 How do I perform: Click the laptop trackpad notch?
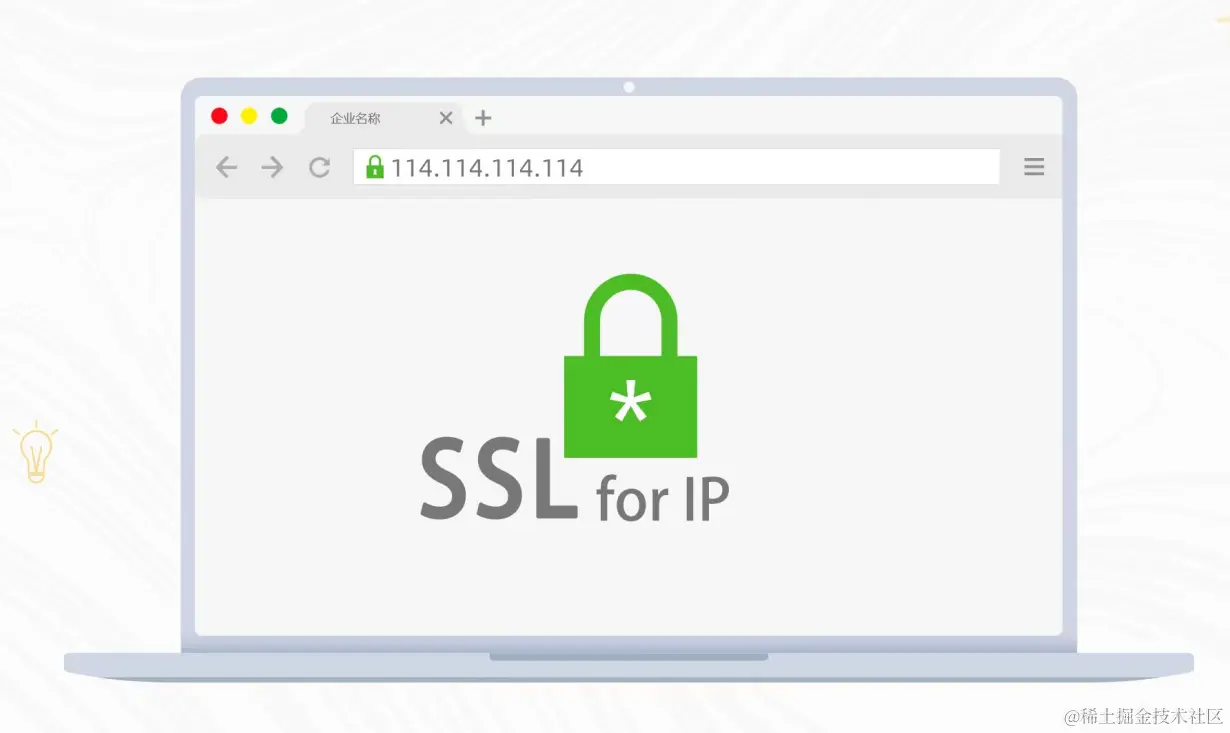(629, 657)
